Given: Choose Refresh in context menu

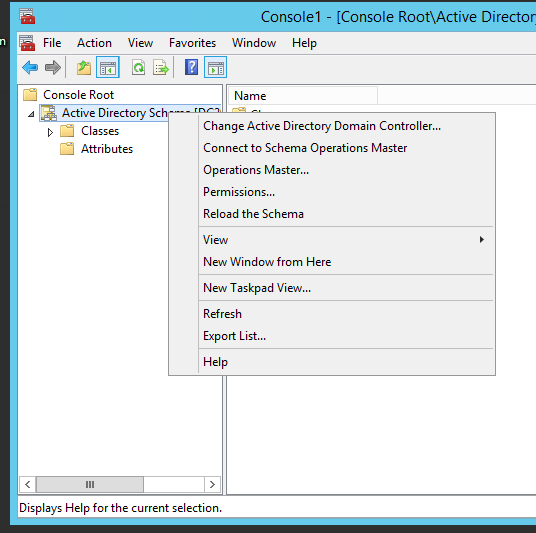Looking at the screenshot, I should tap(332, 314).
